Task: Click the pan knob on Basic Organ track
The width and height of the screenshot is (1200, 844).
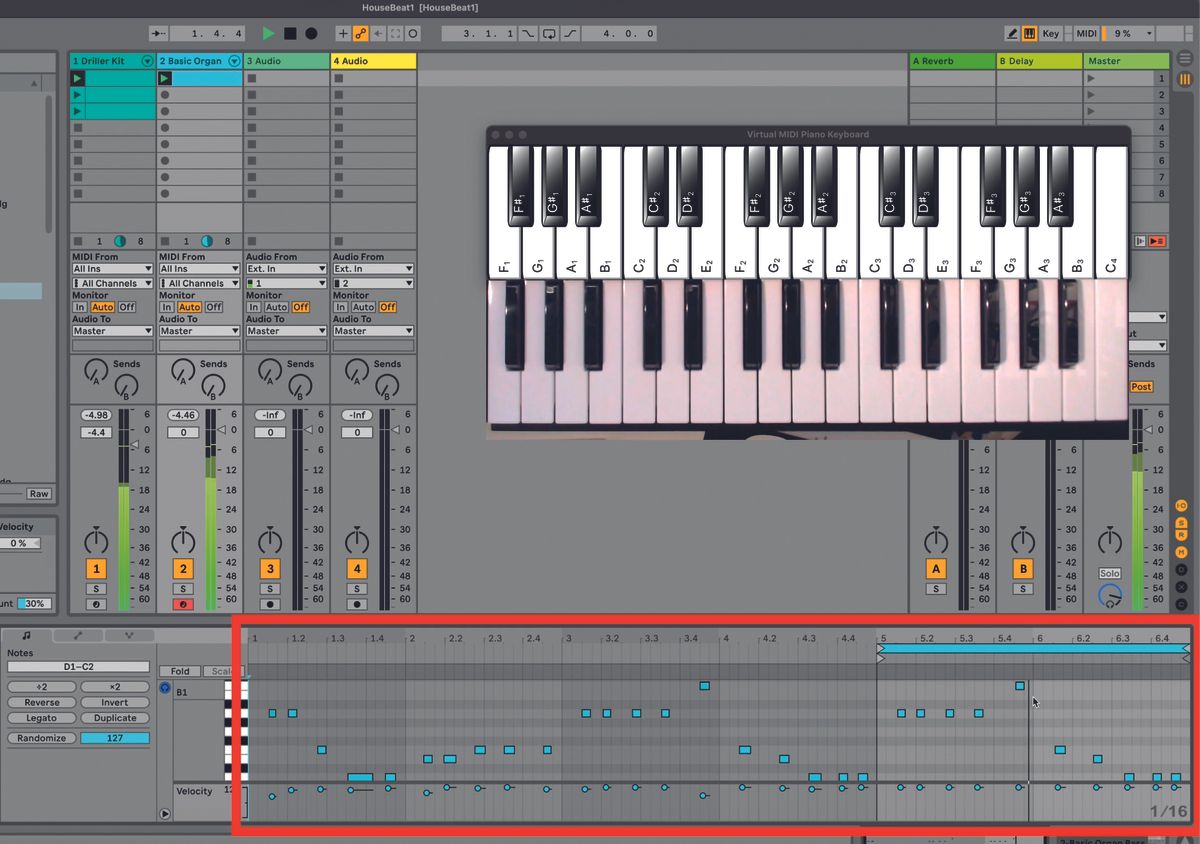Action: 183,541
